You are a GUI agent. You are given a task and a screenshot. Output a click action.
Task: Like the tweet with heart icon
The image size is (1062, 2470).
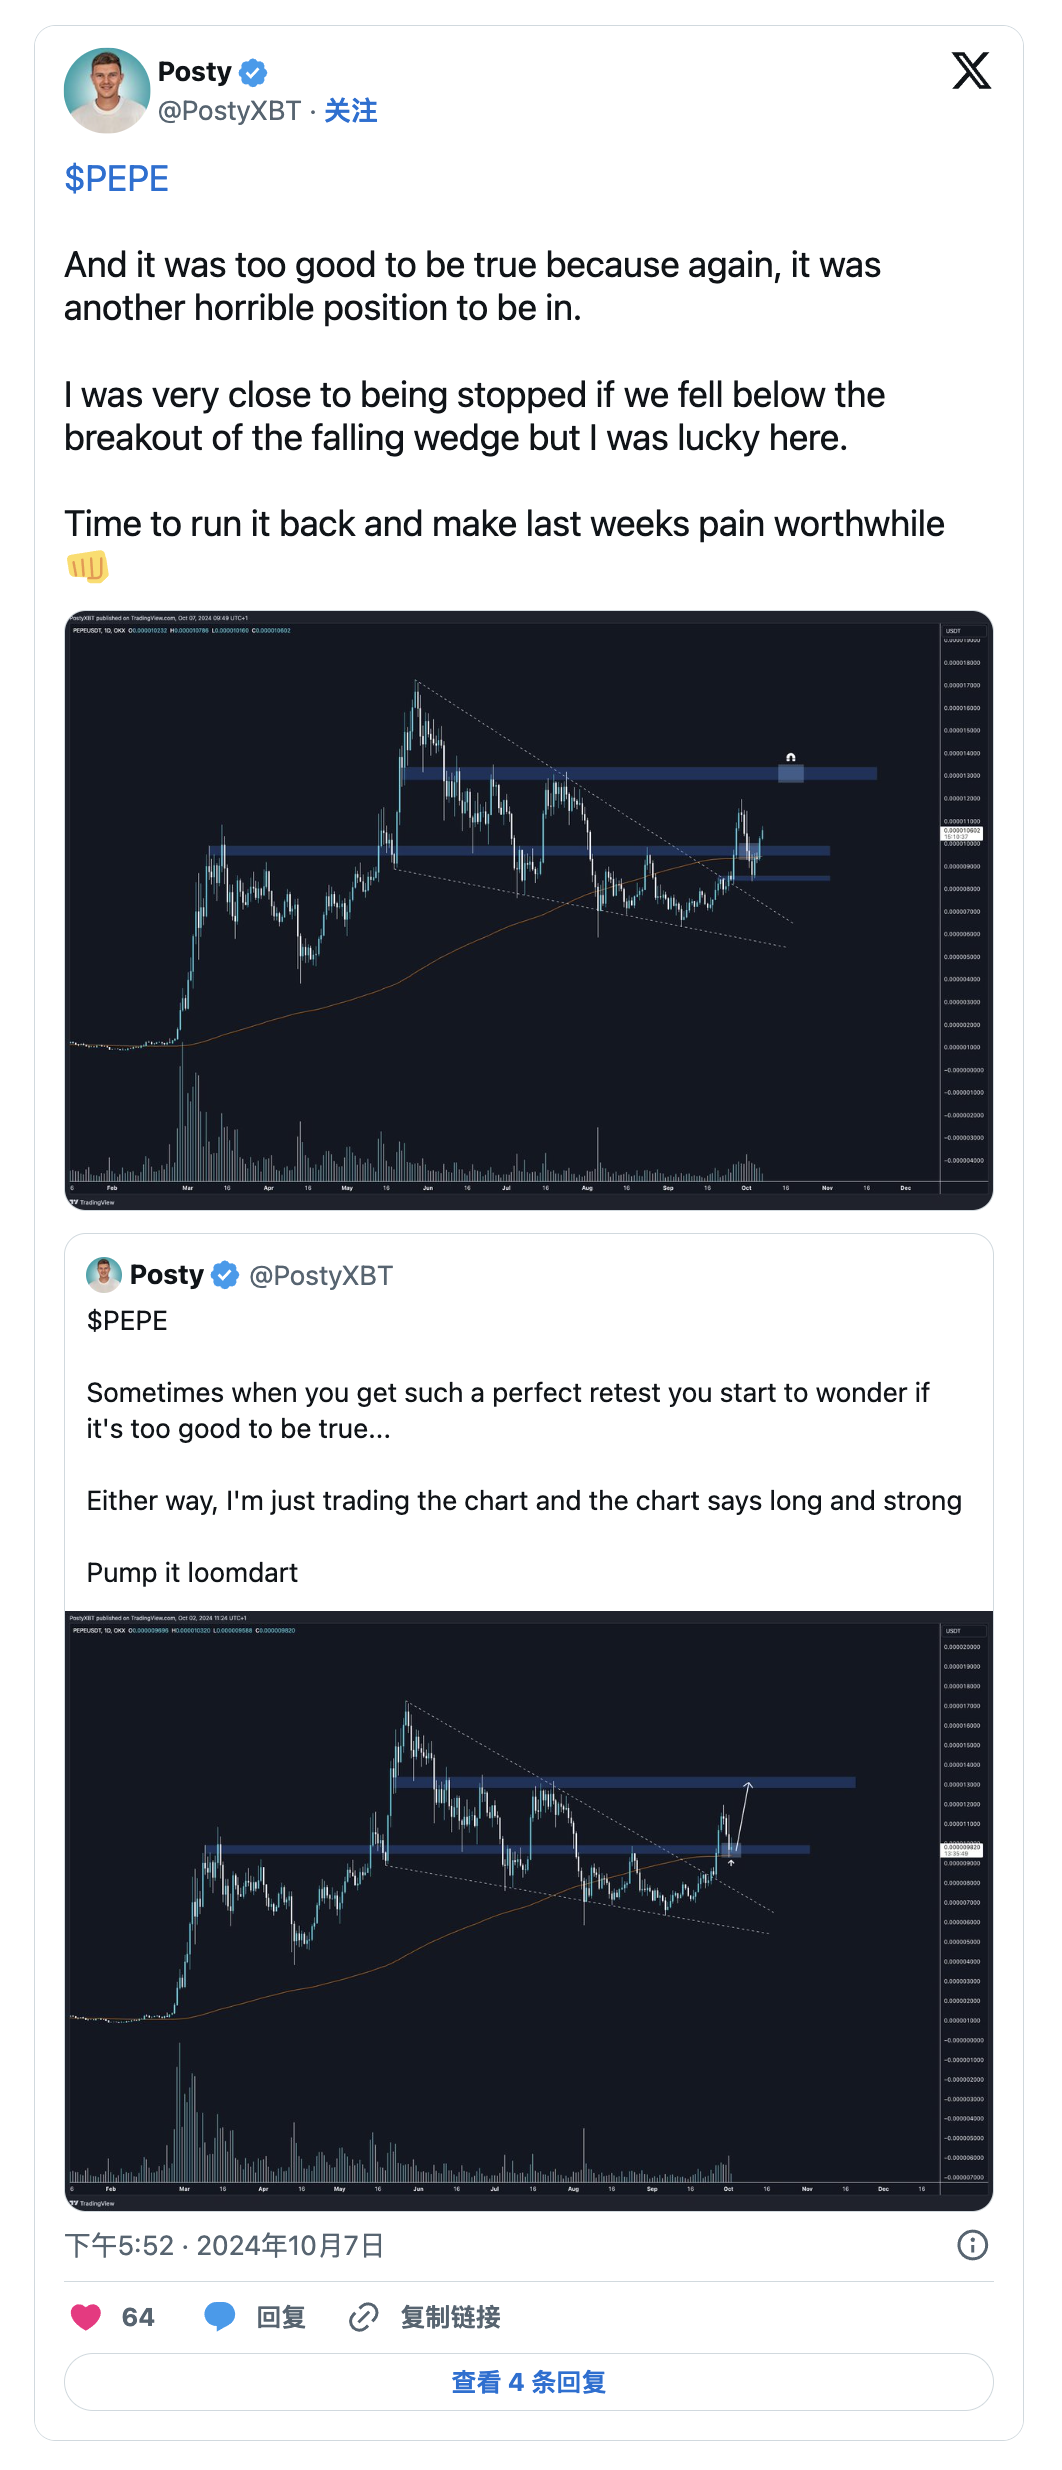tap(87, 2317)
